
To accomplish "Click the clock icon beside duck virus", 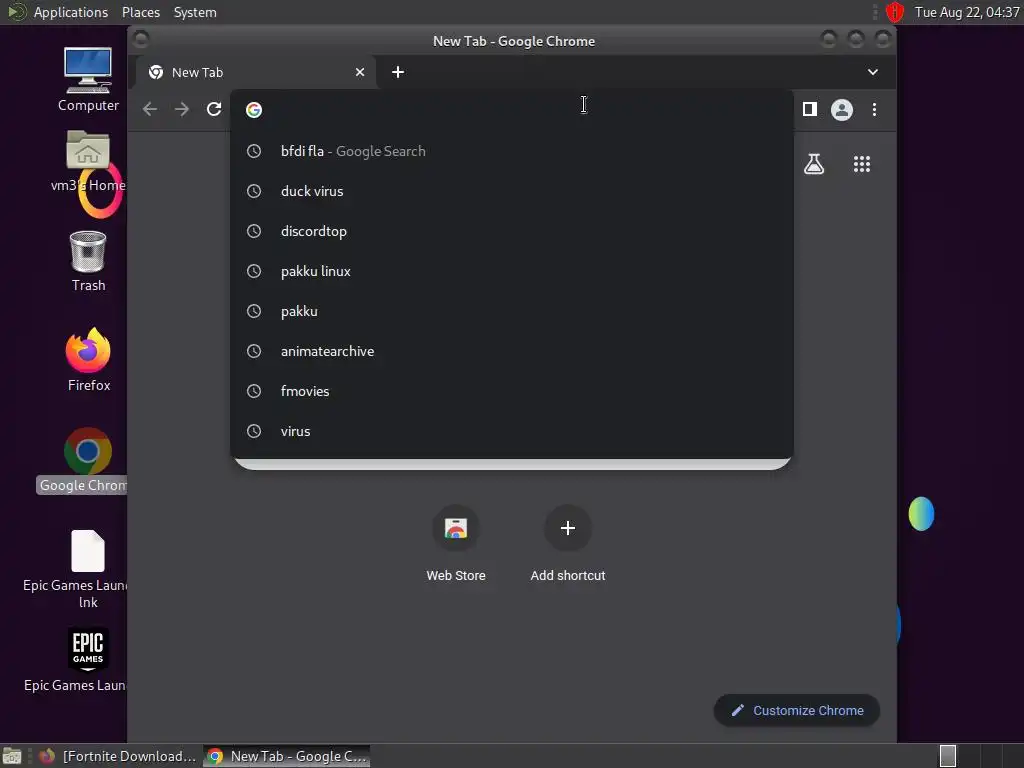I will click(254, 191).
